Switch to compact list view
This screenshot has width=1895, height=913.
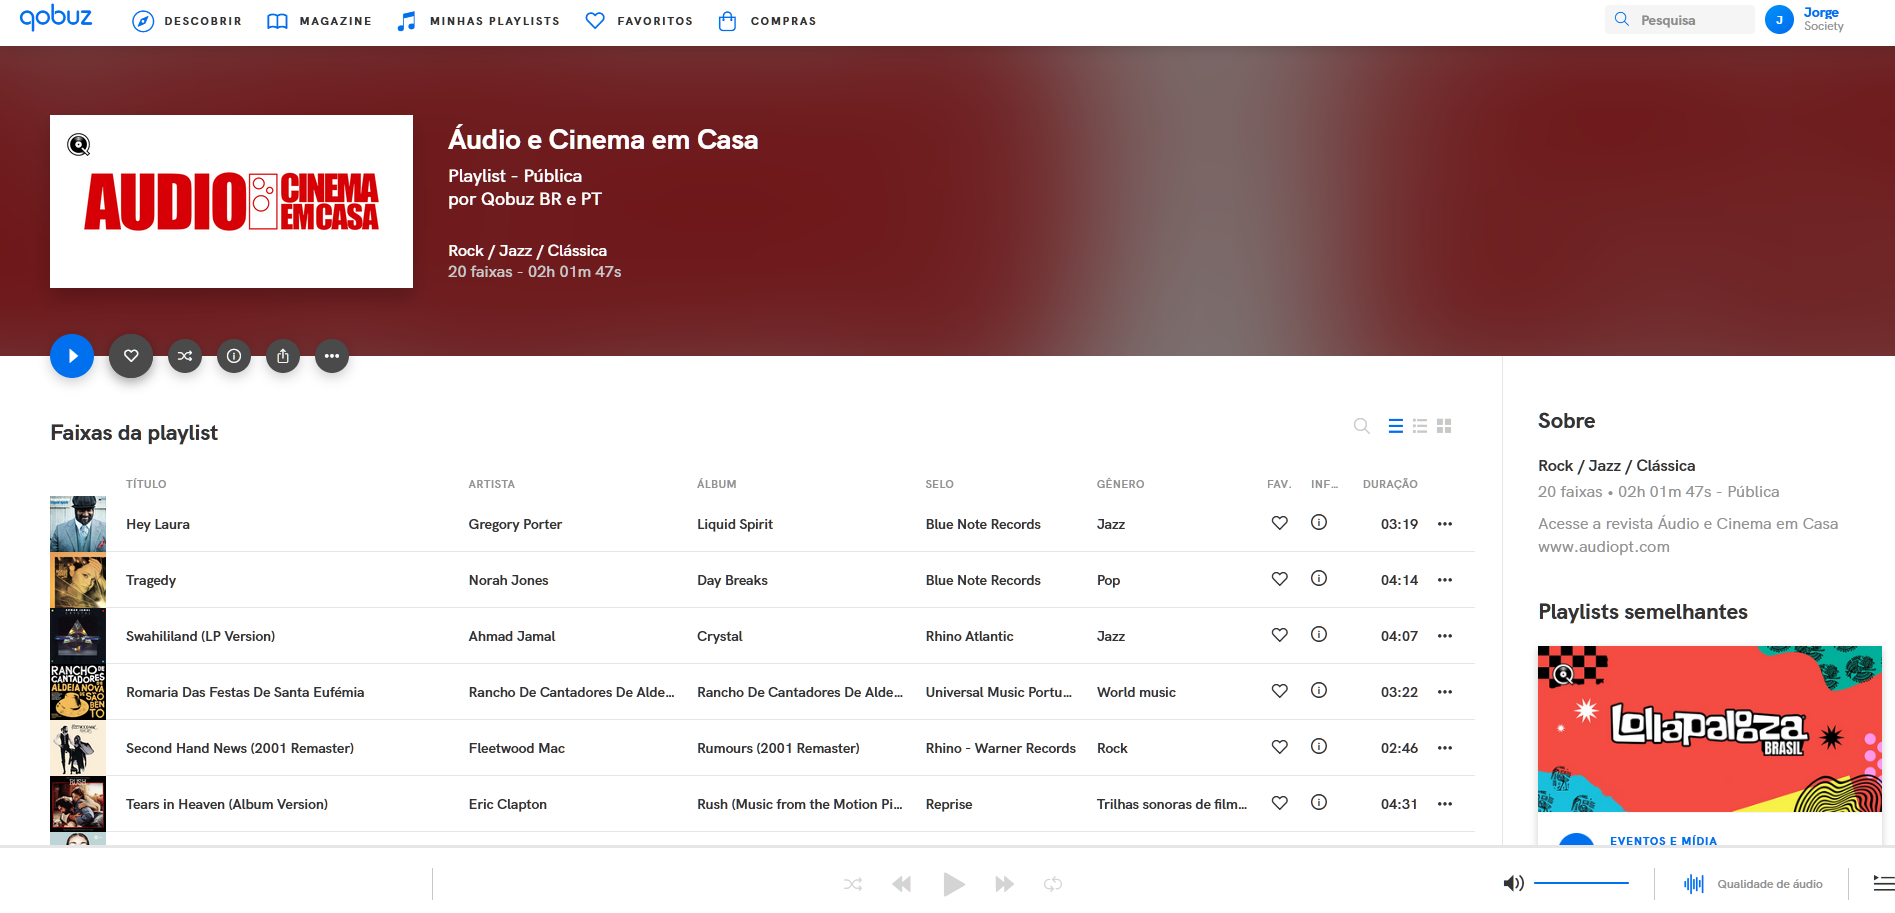[1396, 426]
